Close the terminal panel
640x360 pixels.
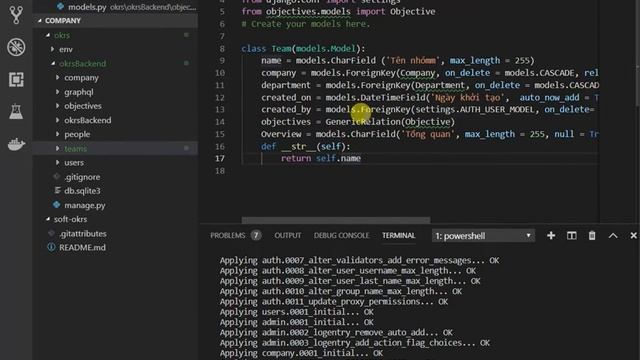coord(633,236)
